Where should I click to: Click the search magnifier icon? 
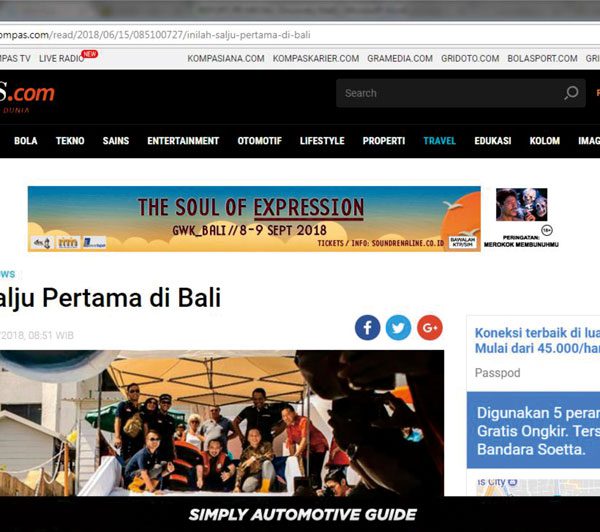[571, 93]
